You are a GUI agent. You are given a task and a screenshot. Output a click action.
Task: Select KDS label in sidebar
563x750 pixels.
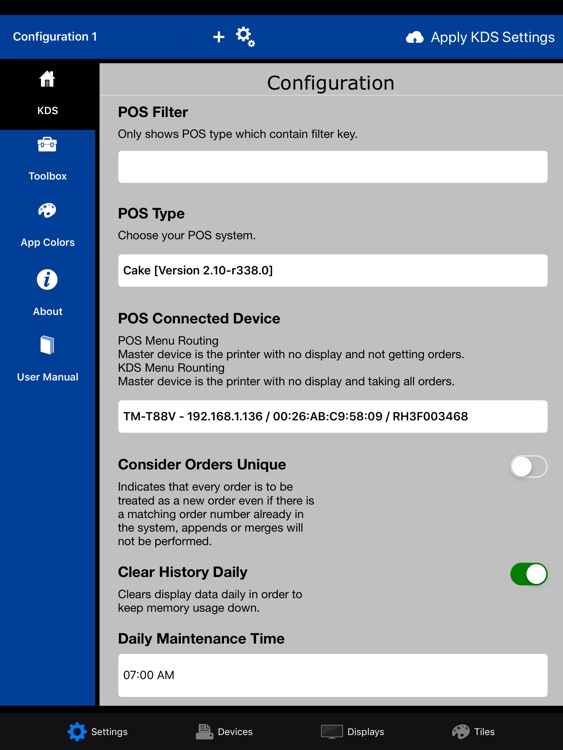(x=47, y=110)
